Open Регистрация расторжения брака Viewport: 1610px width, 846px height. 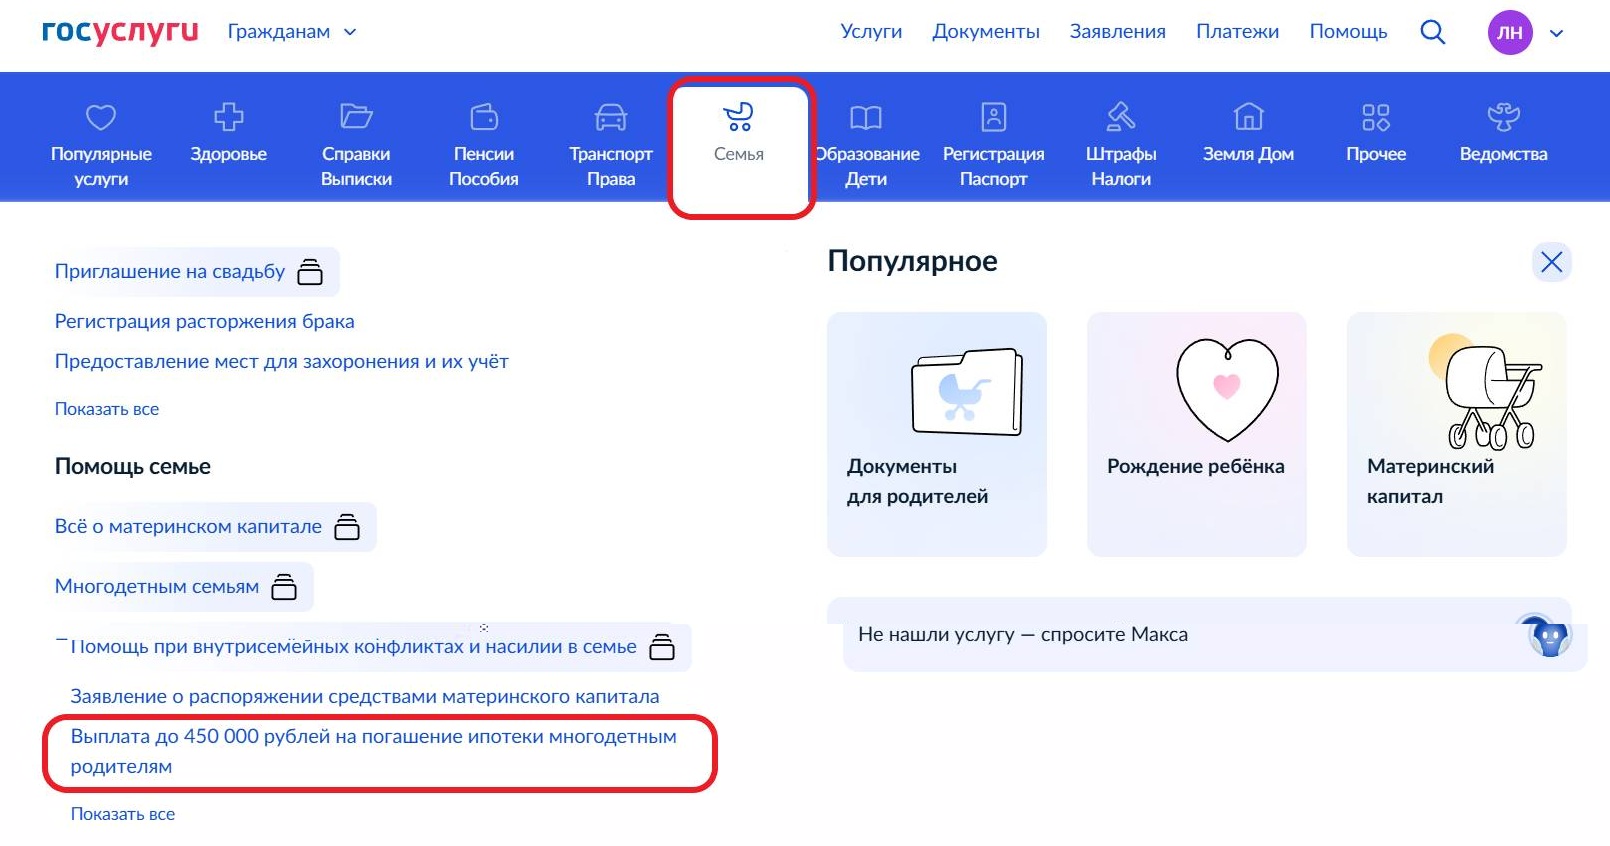tap(204, 321)
